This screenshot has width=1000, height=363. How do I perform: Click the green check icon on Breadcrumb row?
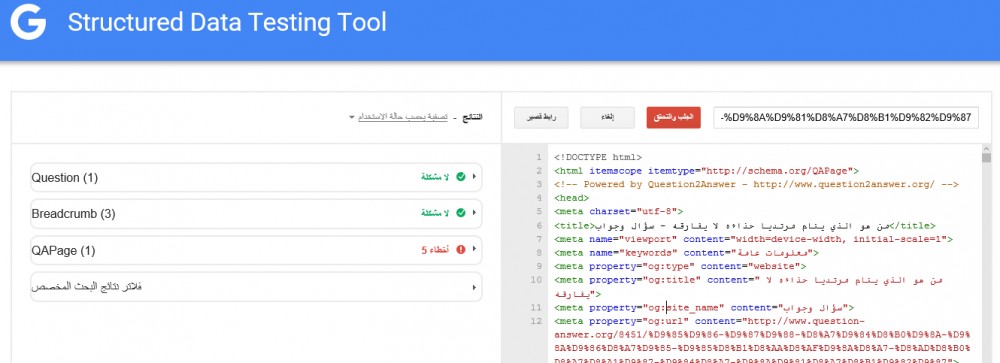[460, 213]
